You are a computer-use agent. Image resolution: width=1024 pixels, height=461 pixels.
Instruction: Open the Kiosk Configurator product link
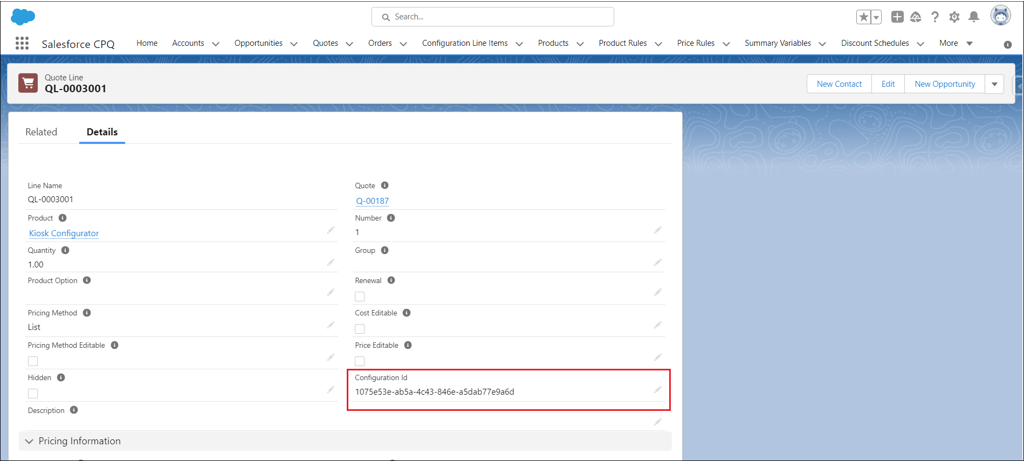point(64,233)
